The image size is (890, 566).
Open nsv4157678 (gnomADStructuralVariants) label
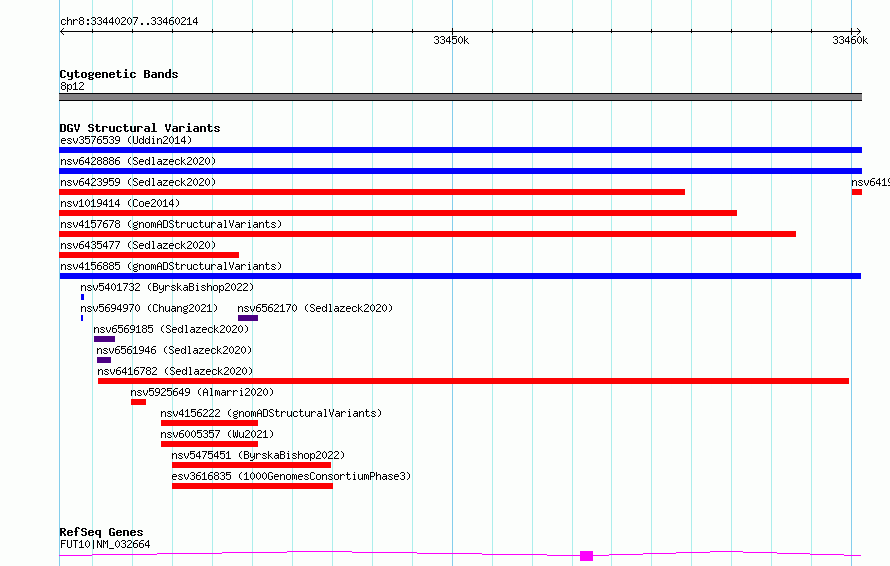[171, 224]
